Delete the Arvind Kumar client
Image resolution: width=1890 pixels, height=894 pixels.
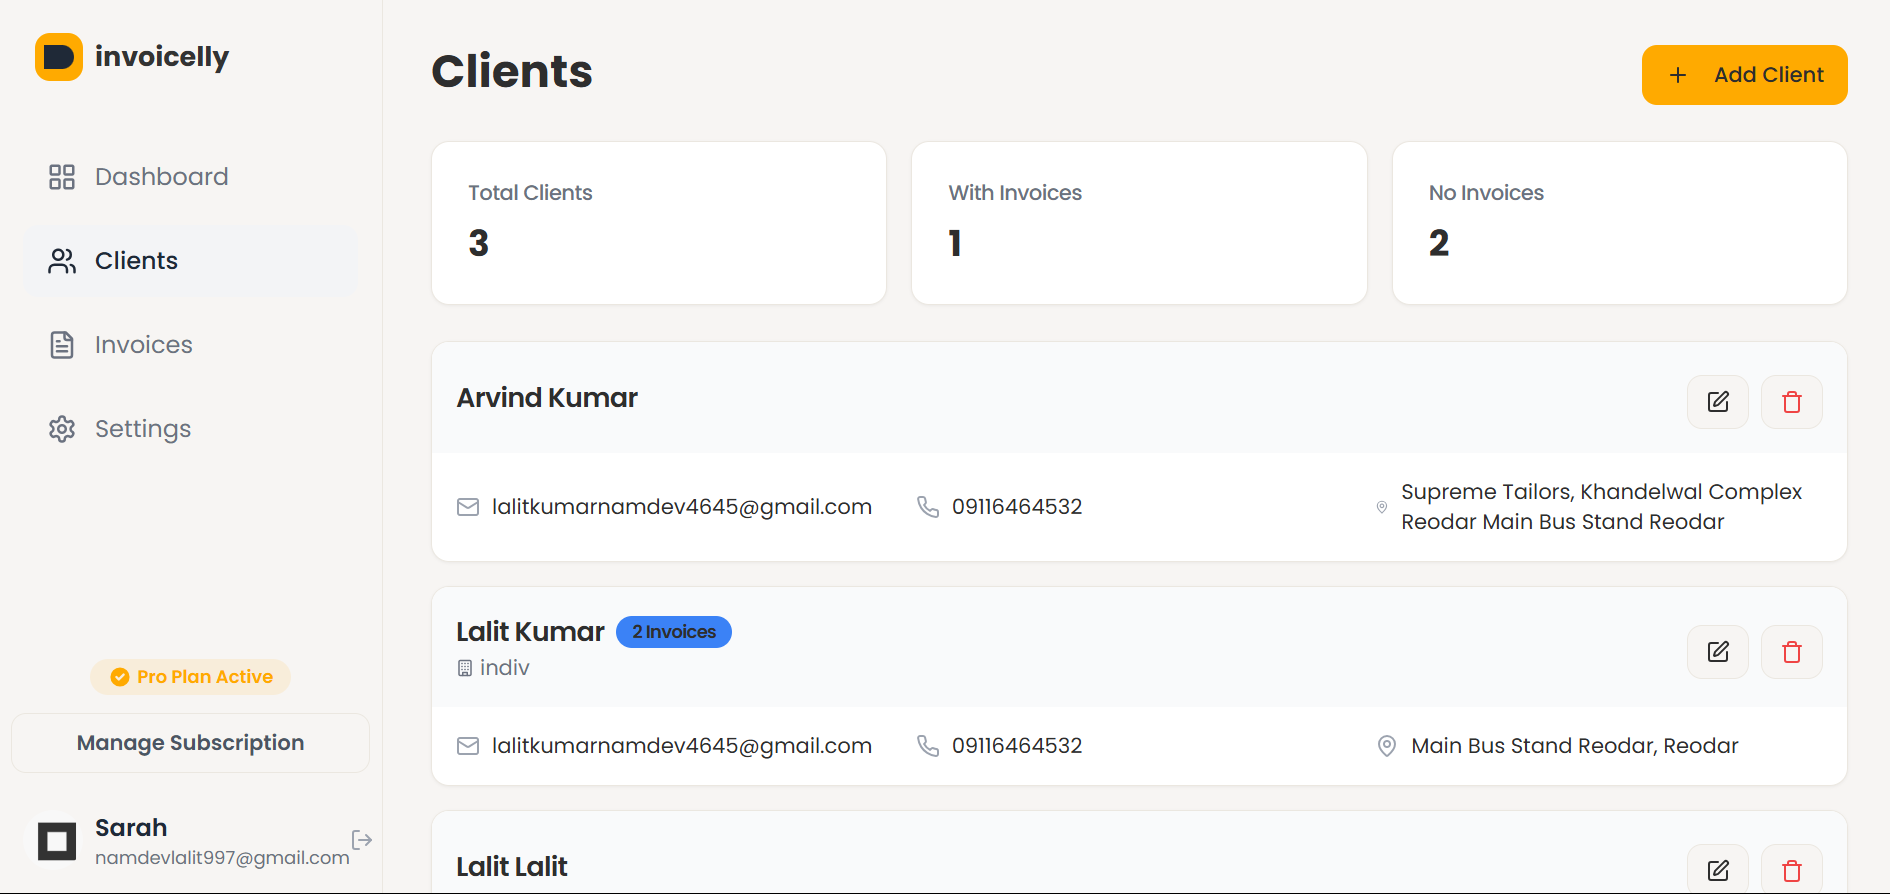(1791, 402)
